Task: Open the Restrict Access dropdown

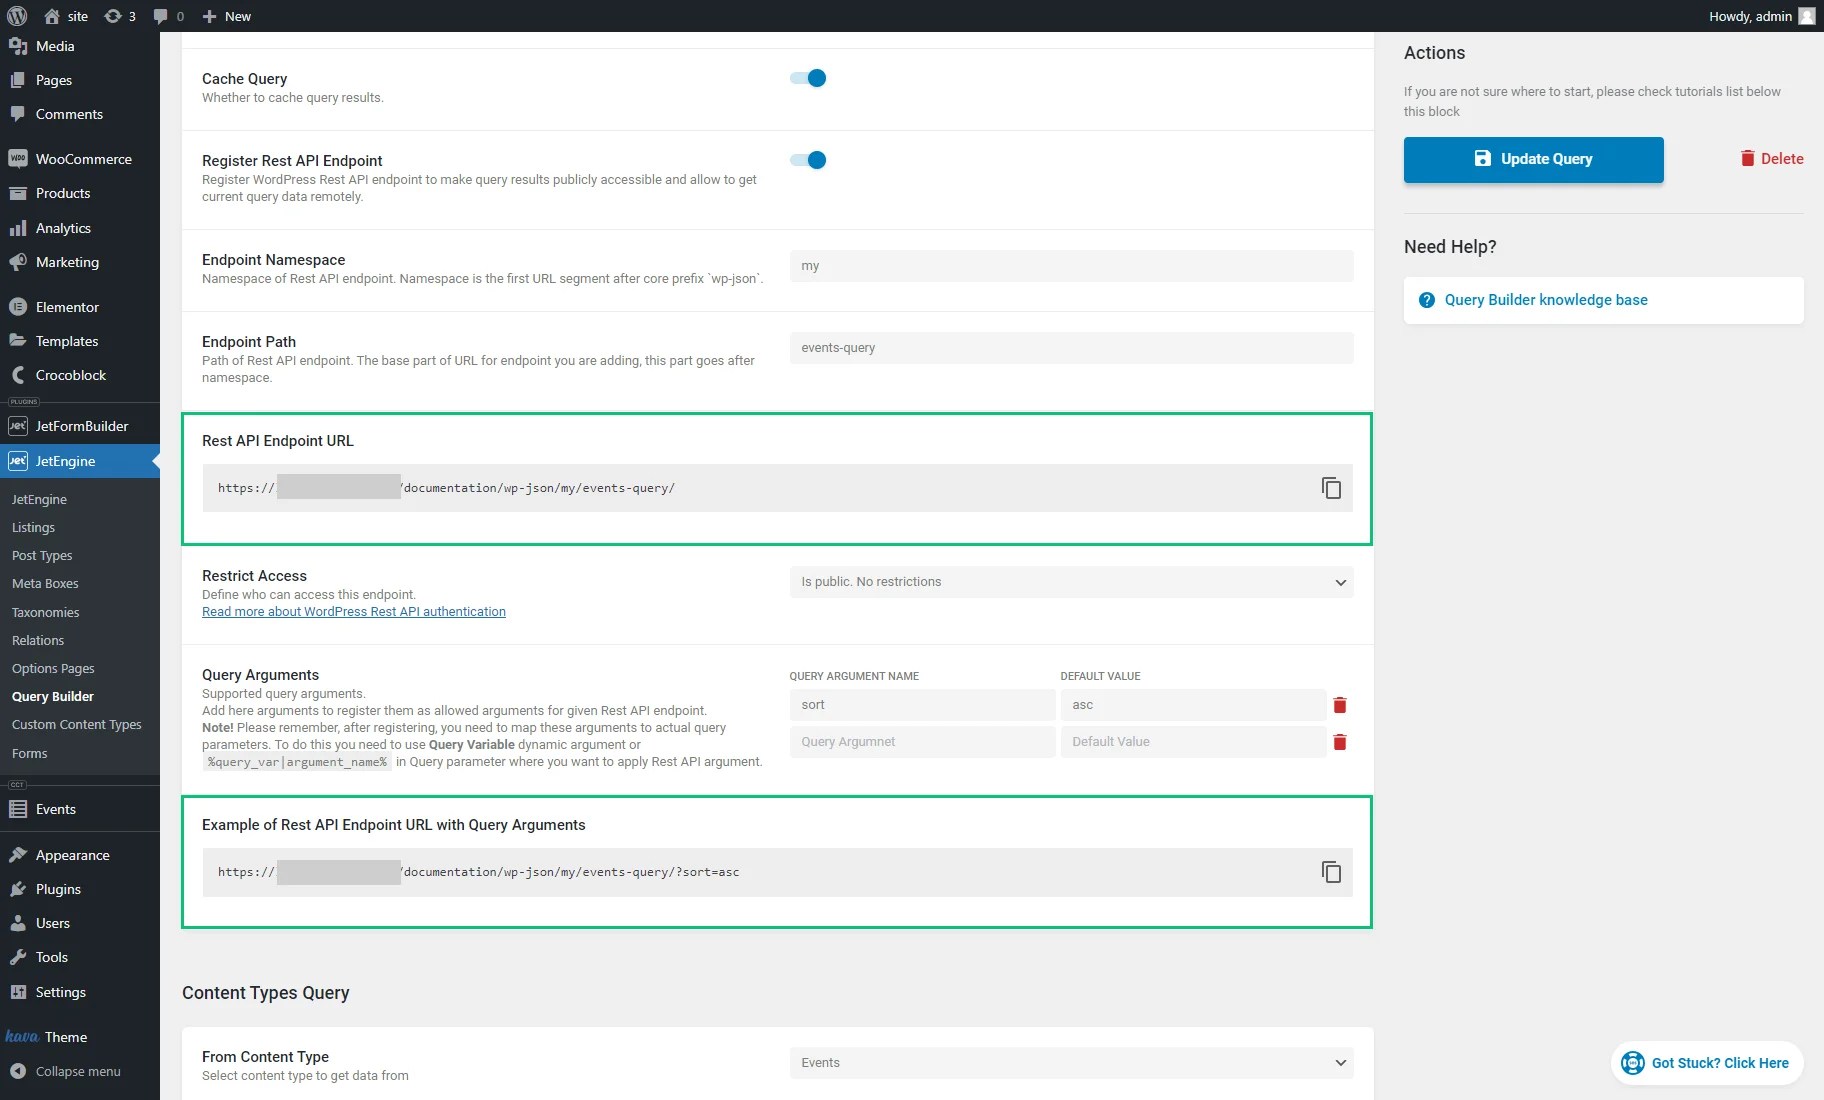Action: pyautogui.click(x=1071, y=581)
